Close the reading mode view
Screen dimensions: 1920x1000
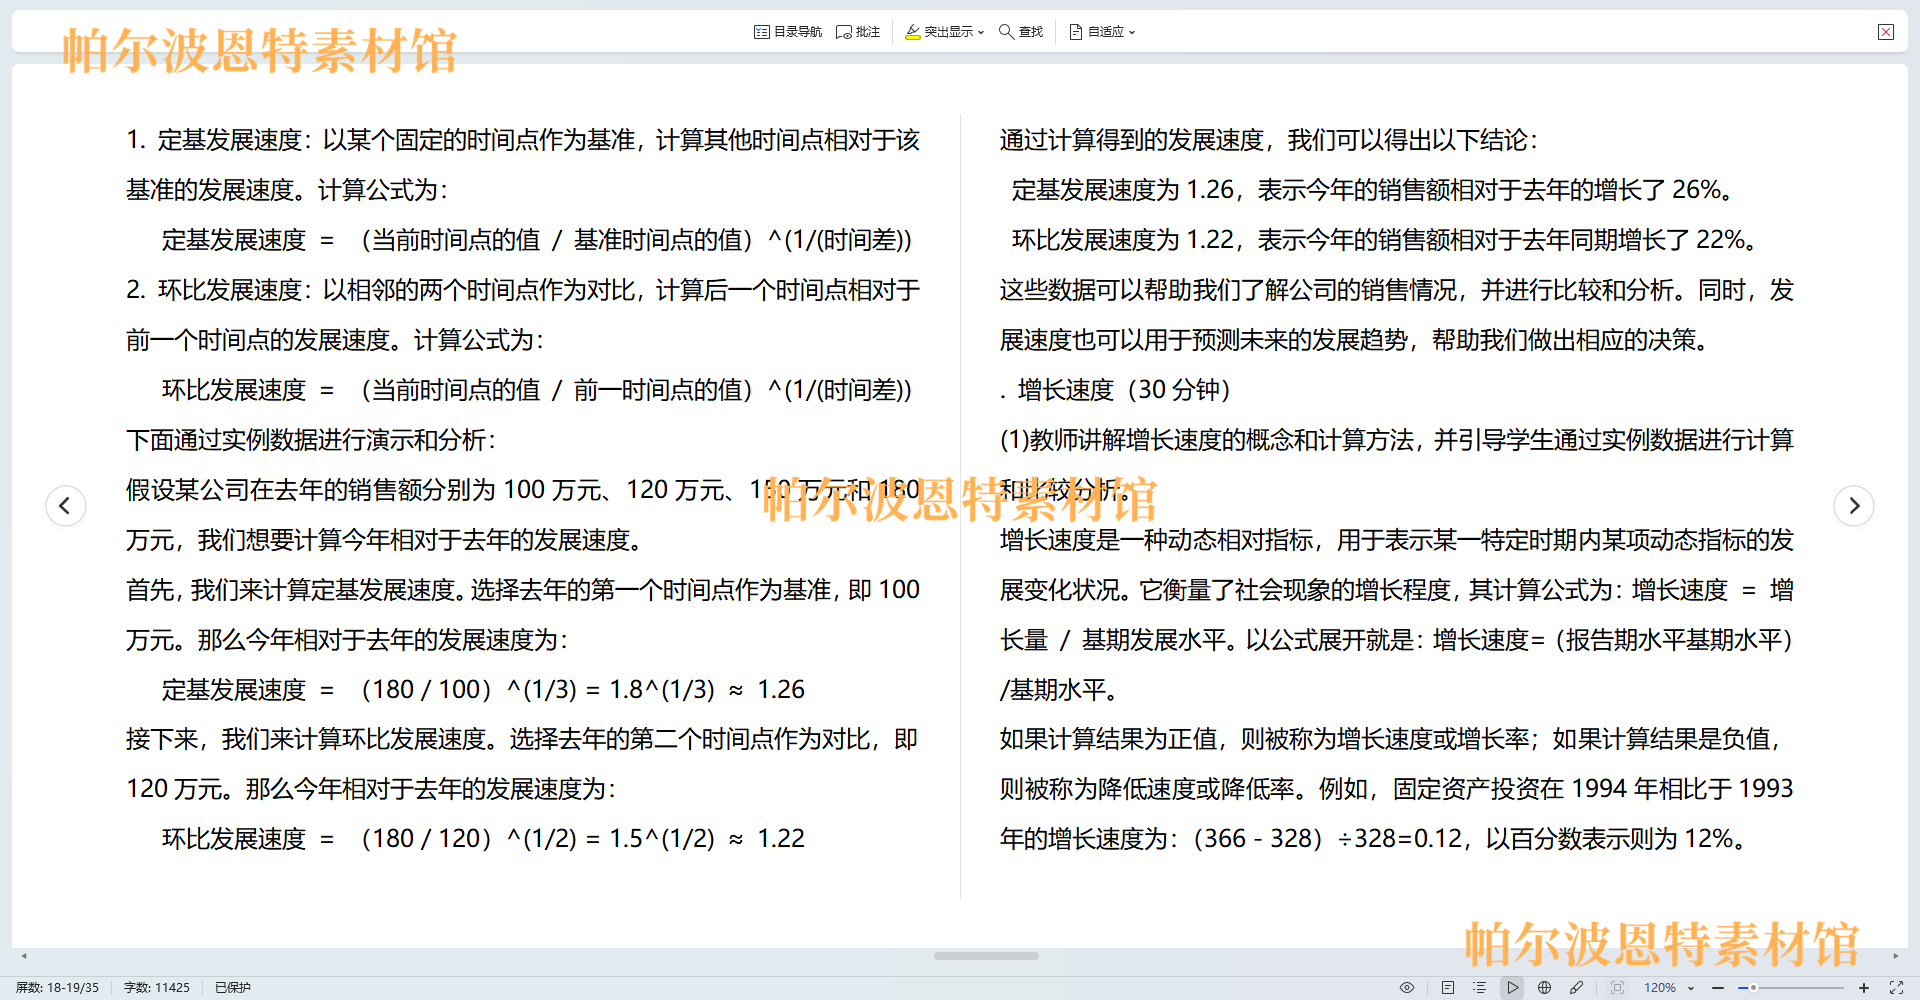point(1886,32)
